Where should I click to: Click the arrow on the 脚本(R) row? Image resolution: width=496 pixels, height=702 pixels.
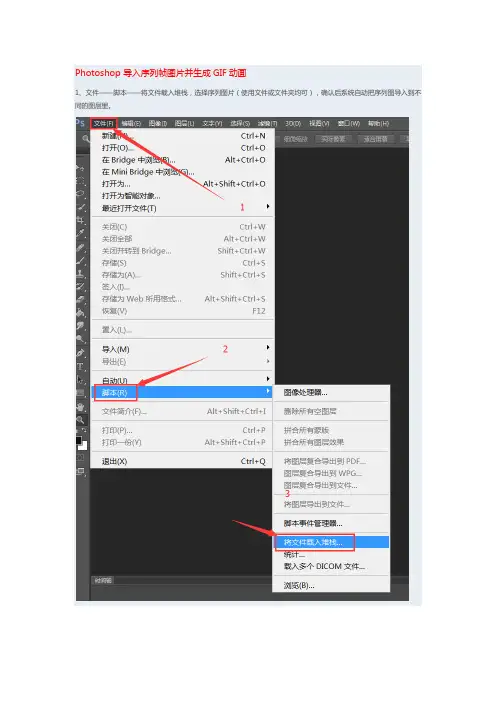268,391
